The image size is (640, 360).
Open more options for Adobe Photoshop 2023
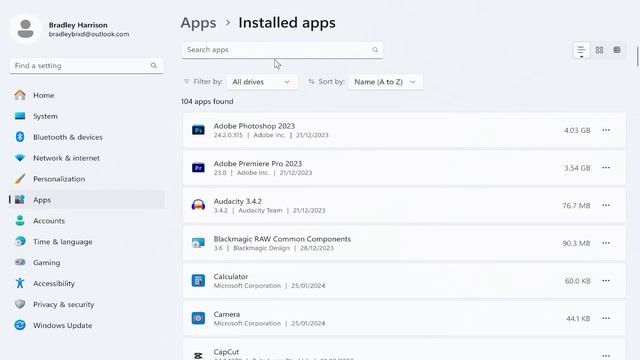point(606,130)
